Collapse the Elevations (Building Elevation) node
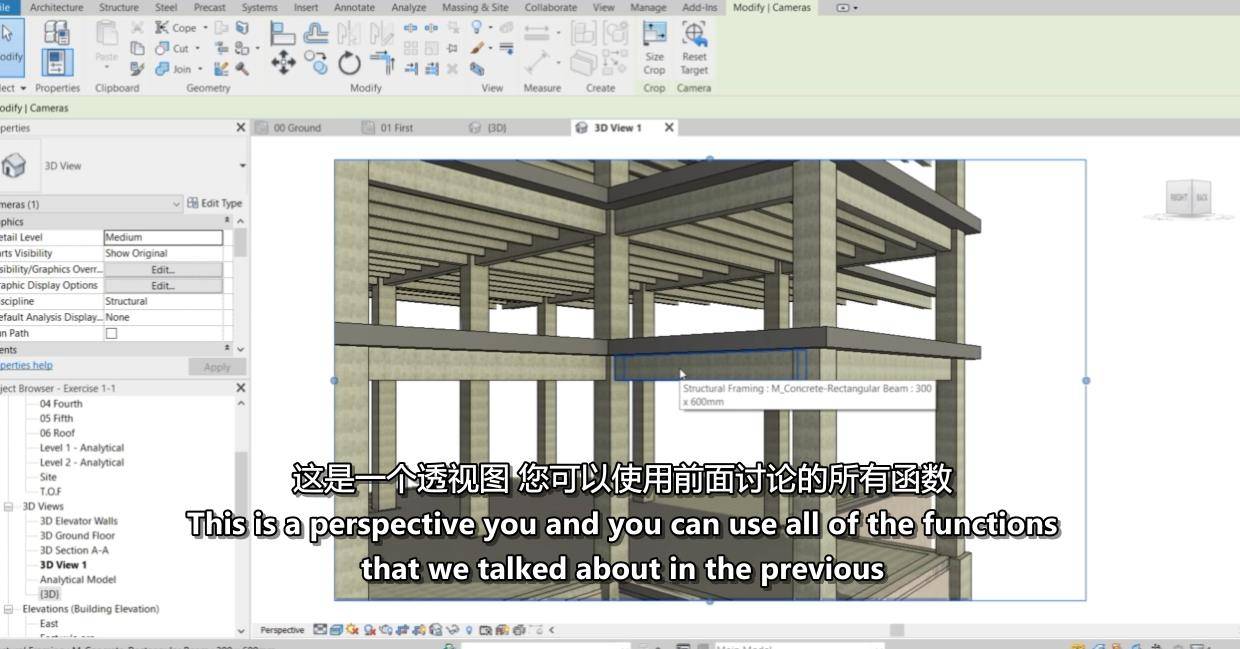The image size is (1240, 649). click(8, 609)
